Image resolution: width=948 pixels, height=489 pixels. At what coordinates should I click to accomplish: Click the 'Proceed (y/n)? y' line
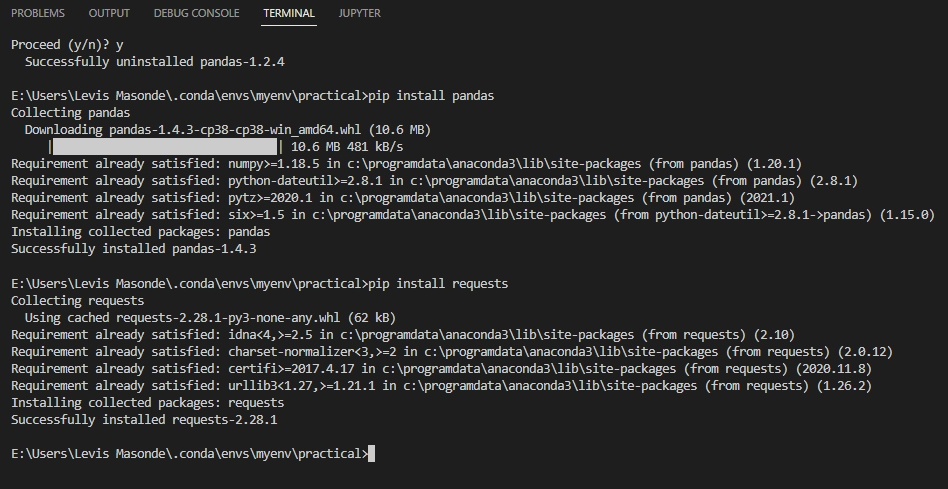click(67, 45)
